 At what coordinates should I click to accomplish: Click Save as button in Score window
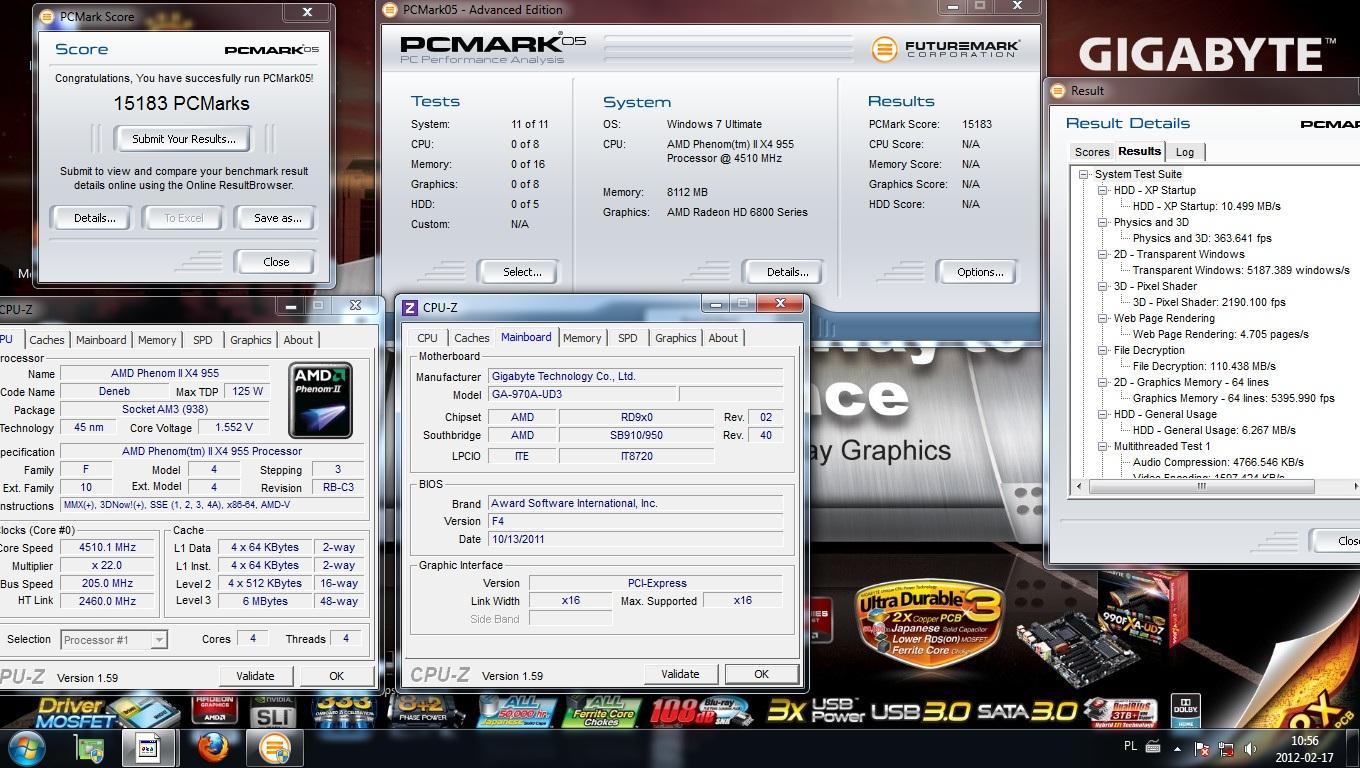click(277, 218)
